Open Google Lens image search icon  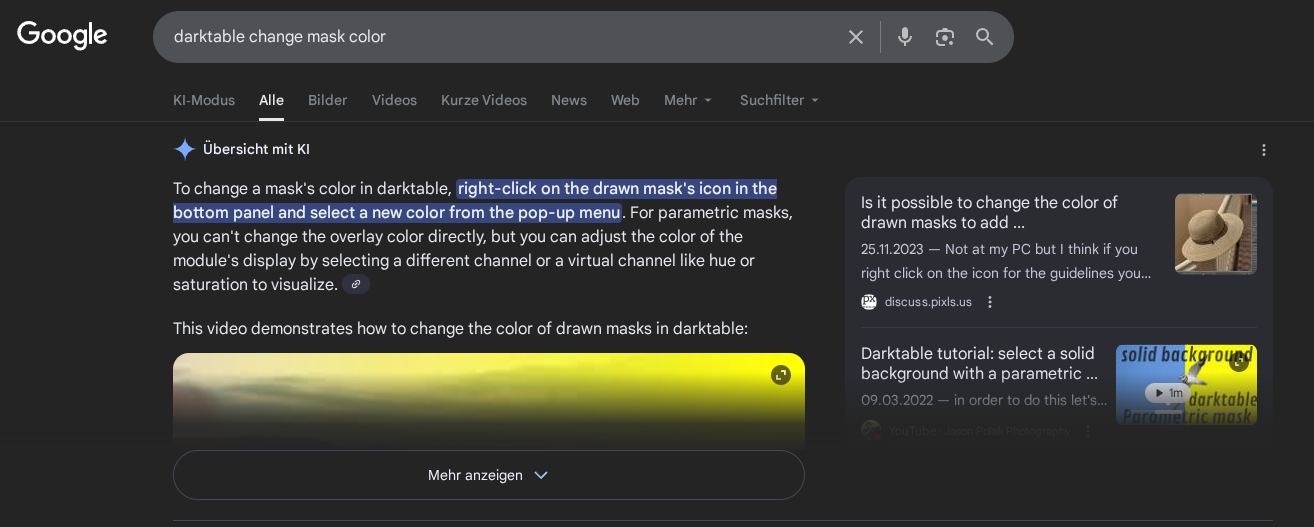944,37
